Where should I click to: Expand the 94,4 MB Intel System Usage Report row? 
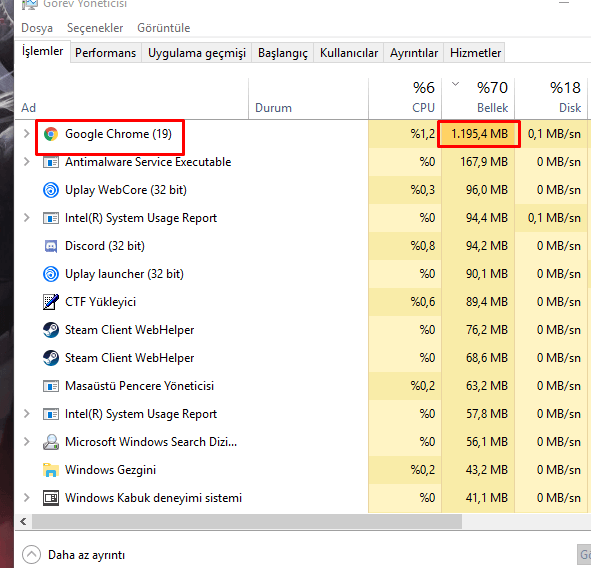(26, 217)
